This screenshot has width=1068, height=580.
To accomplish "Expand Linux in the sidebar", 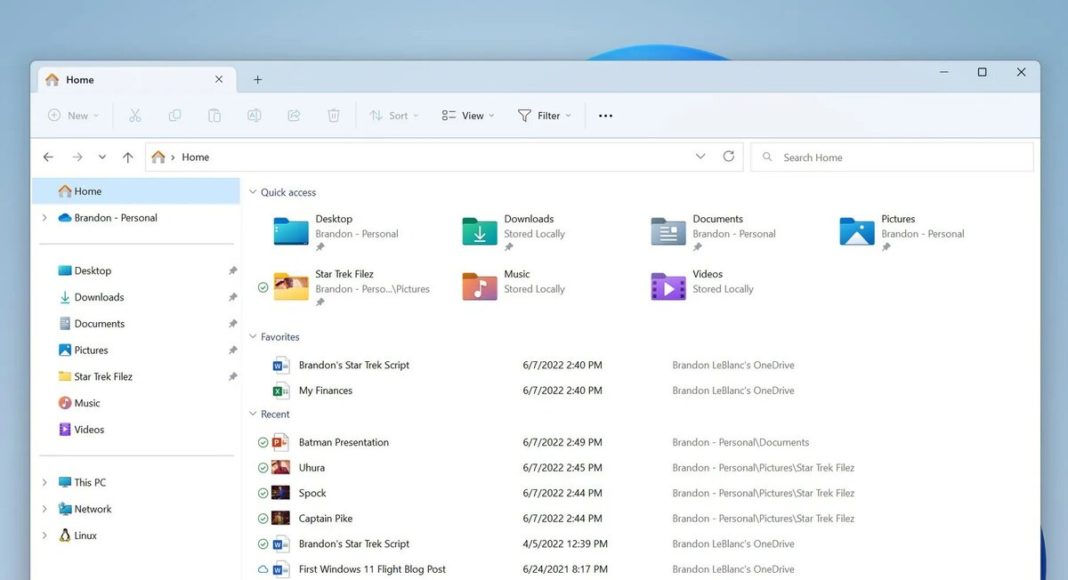I will coord(45,536).
